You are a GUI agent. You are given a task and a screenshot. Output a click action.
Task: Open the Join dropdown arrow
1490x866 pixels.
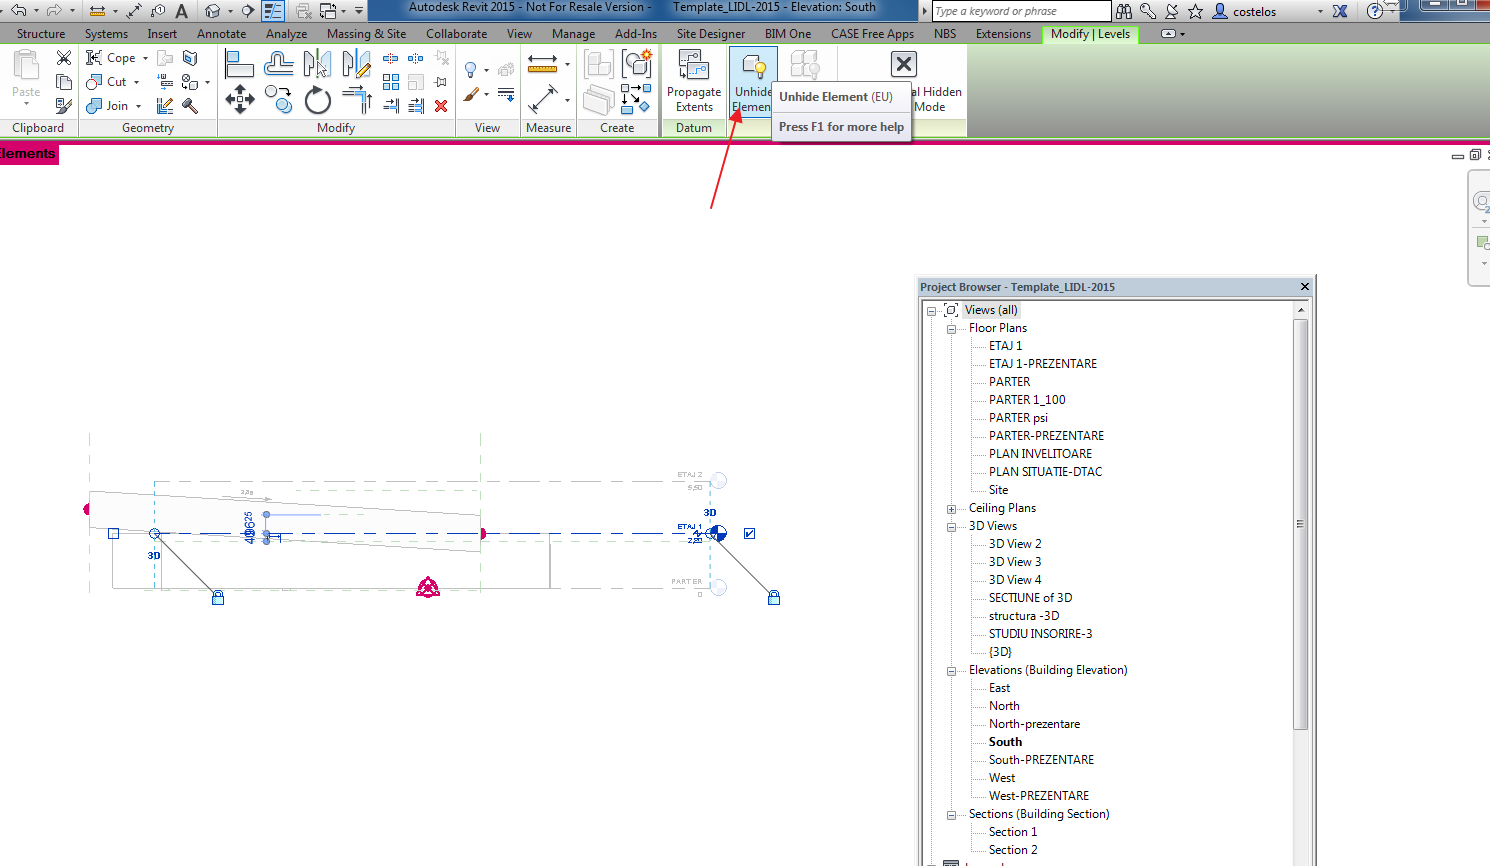click(138, 106)
